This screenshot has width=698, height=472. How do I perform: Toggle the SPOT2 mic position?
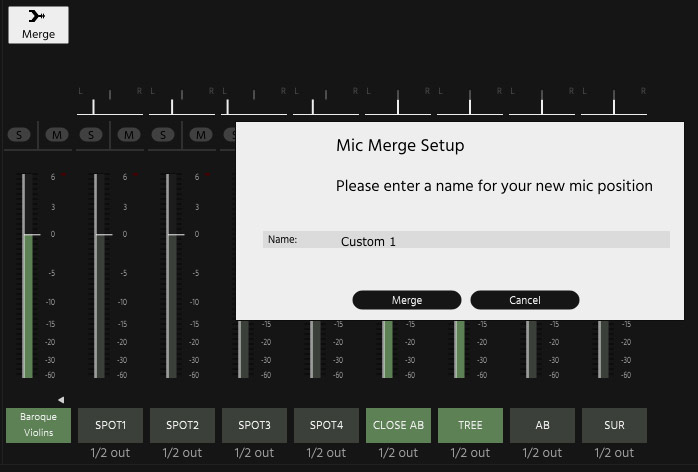tap(183, 425)
